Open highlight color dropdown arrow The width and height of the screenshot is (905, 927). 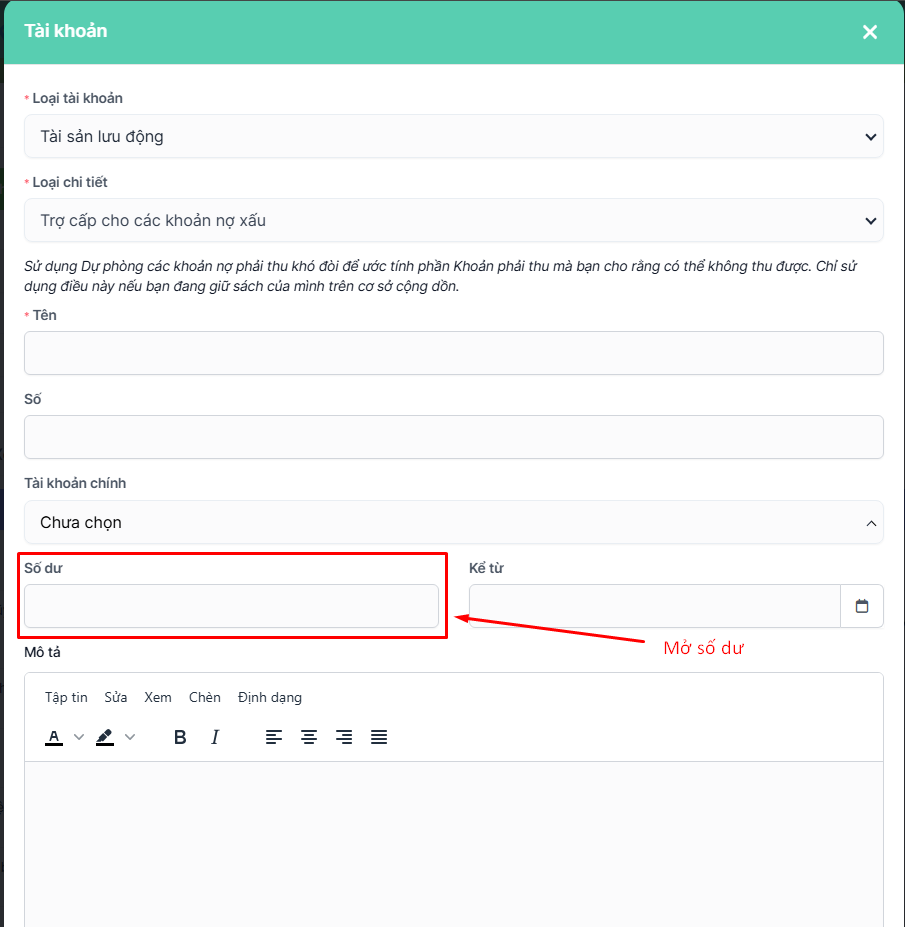130,737
